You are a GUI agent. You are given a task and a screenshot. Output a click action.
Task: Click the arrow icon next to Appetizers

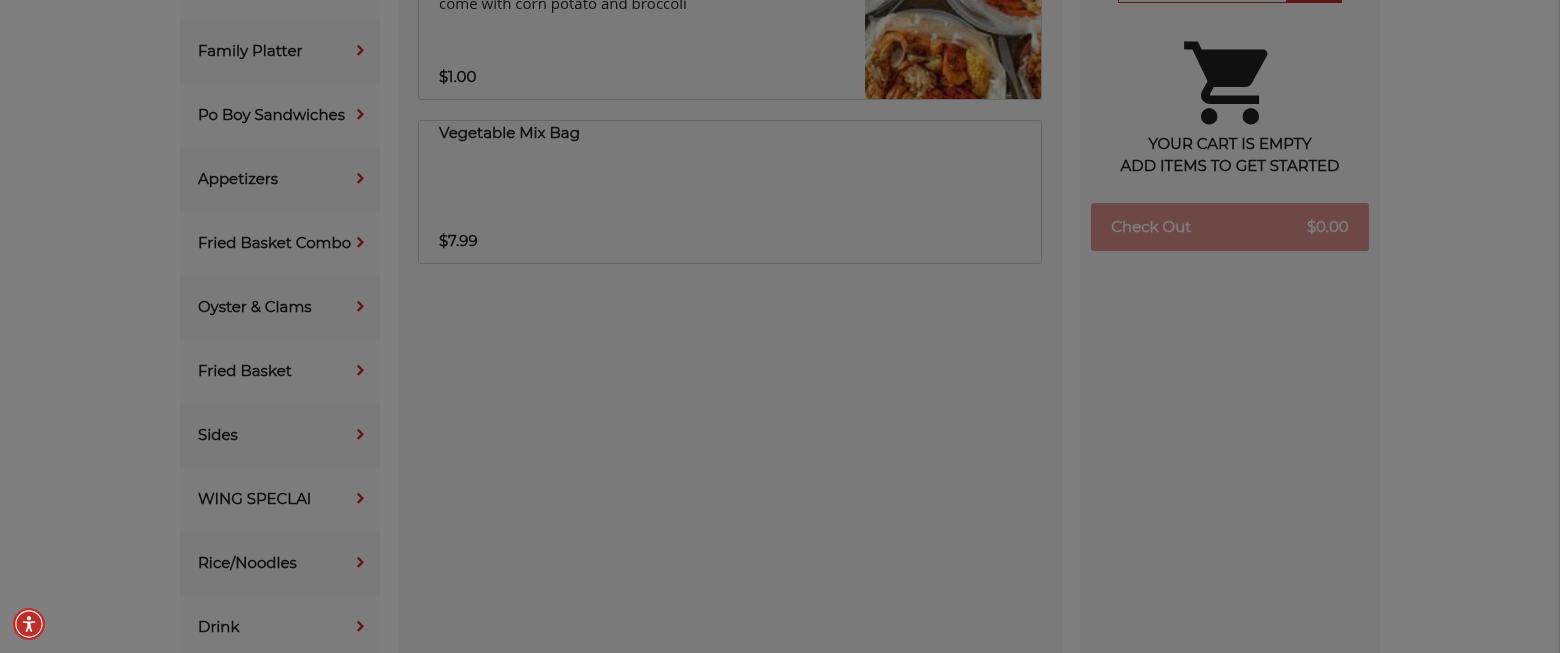pyautogui.click(x=360, y=179)
